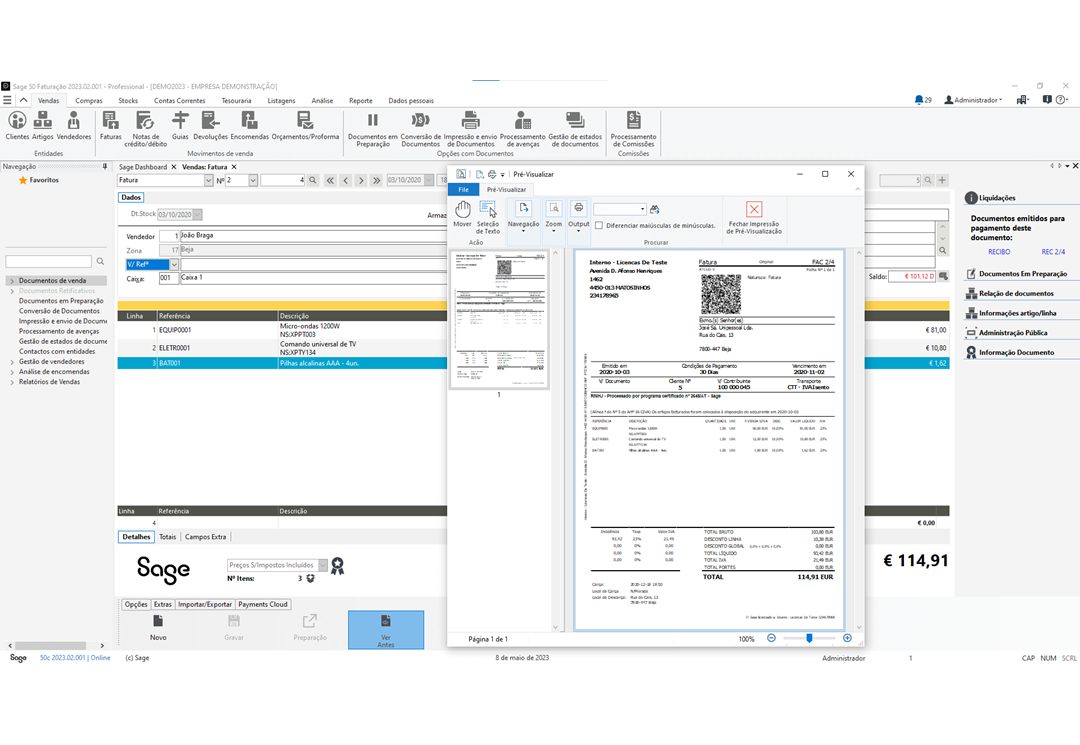Toggle Diferenciar maiúsculas de minúsculas checkbox

(x=599, y=226)
